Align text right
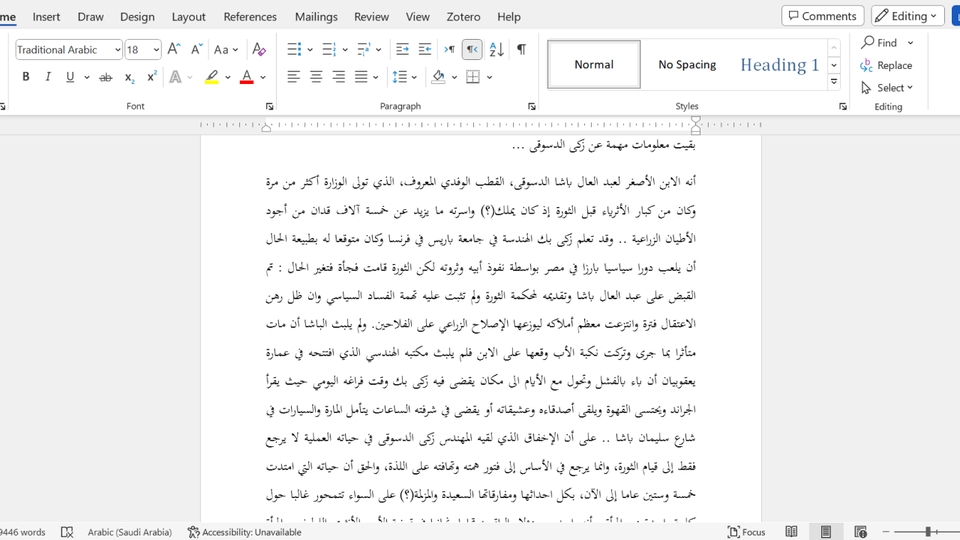This screenshot has width=960, height=540. (339, 77)
